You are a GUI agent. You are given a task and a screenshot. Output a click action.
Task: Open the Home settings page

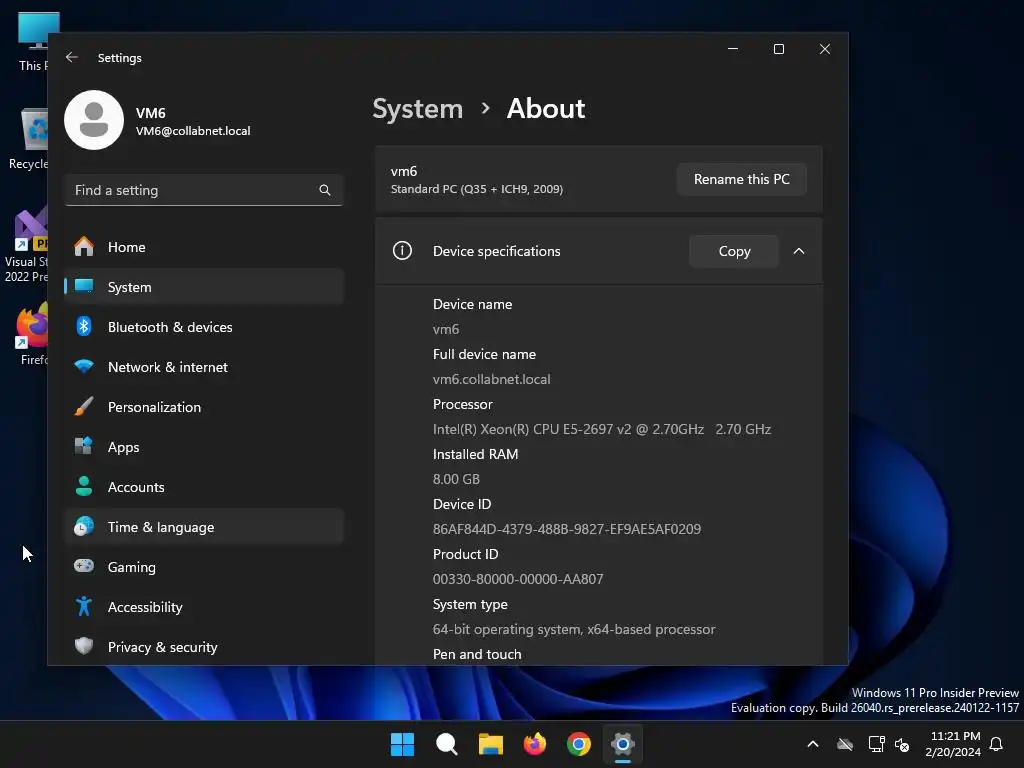click(204, 247)
